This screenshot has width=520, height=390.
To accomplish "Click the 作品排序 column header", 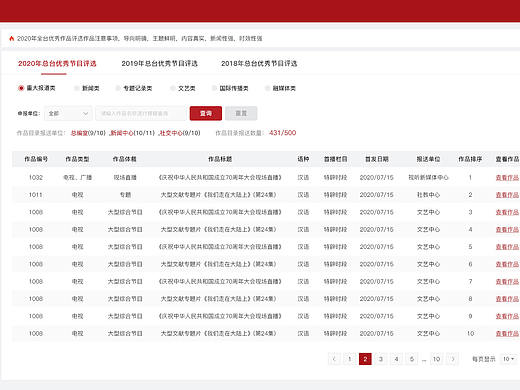I will [x=470, y=159].
